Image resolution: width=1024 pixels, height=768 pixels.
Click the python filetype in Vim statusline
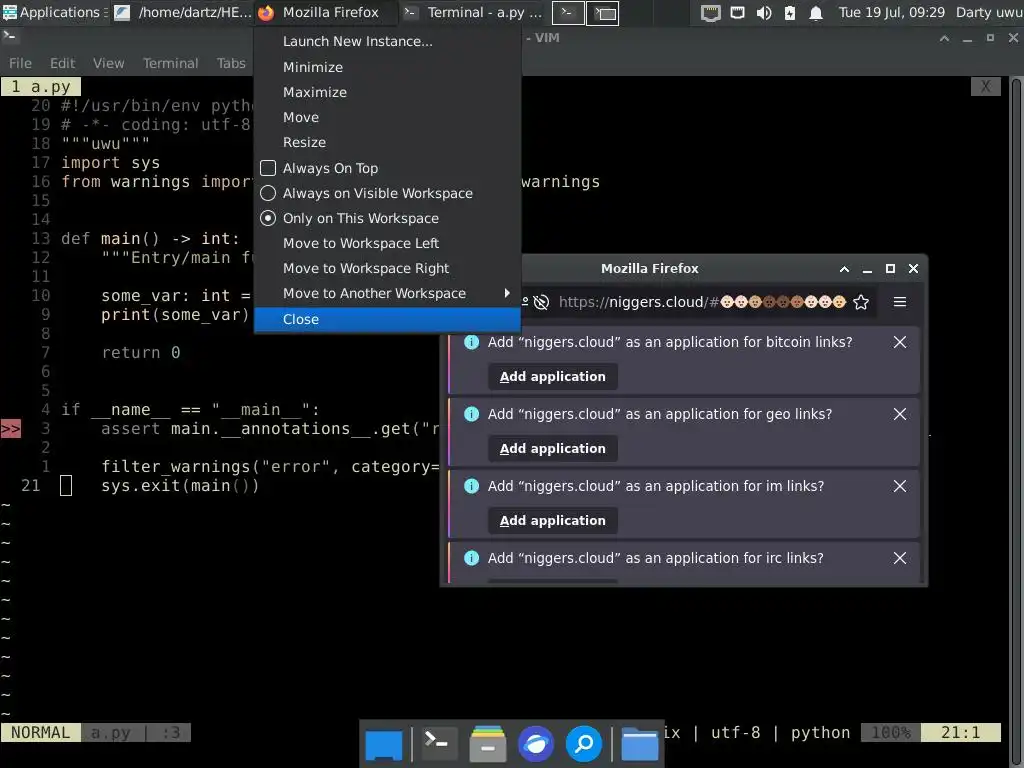coord(820,733)
